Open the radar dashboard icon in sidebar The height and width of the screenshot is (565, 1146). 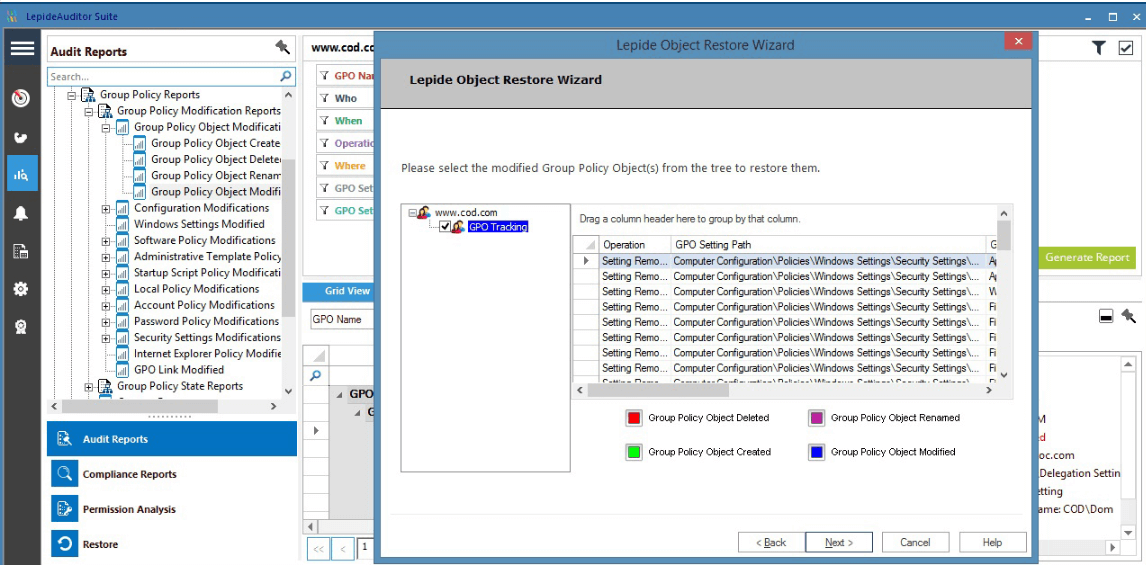tap(21, 98)
